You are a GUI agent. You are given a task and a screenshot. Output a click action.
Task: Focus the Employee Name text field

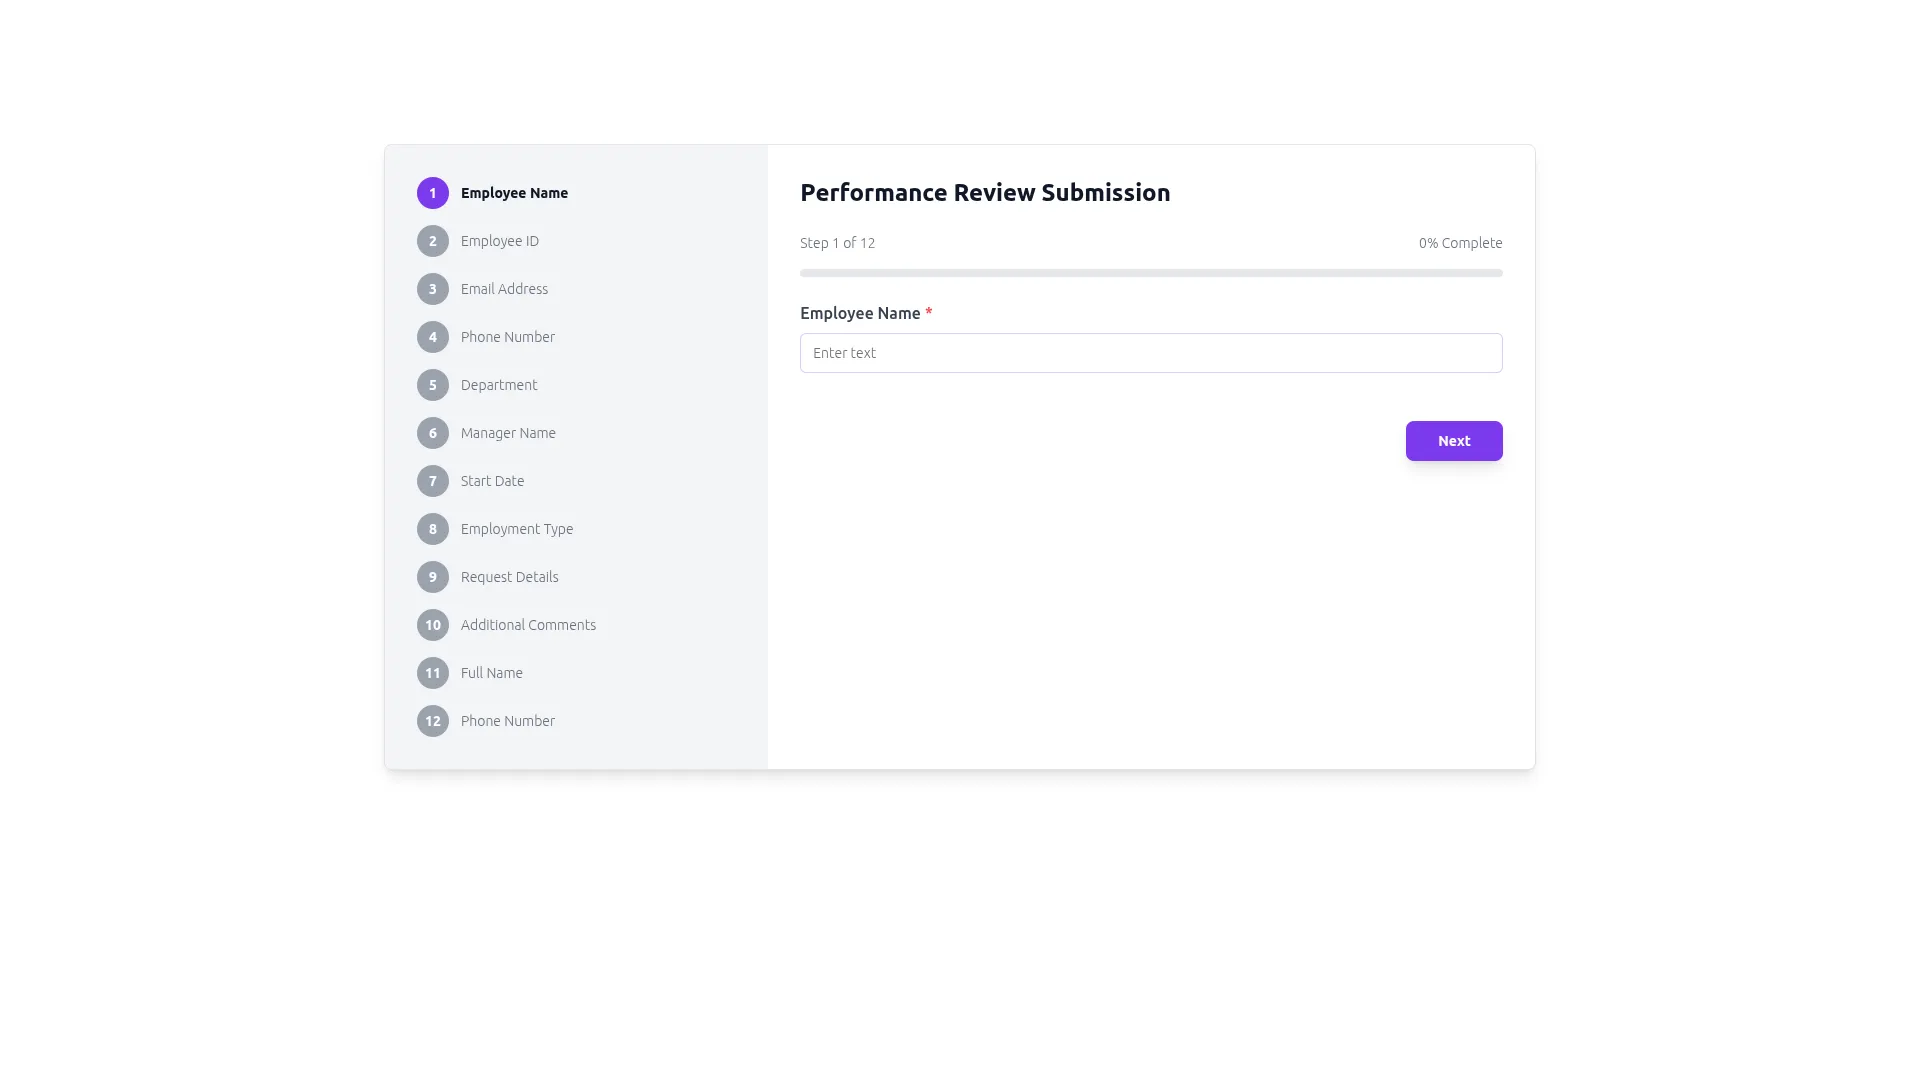(x=1150, y=353)
